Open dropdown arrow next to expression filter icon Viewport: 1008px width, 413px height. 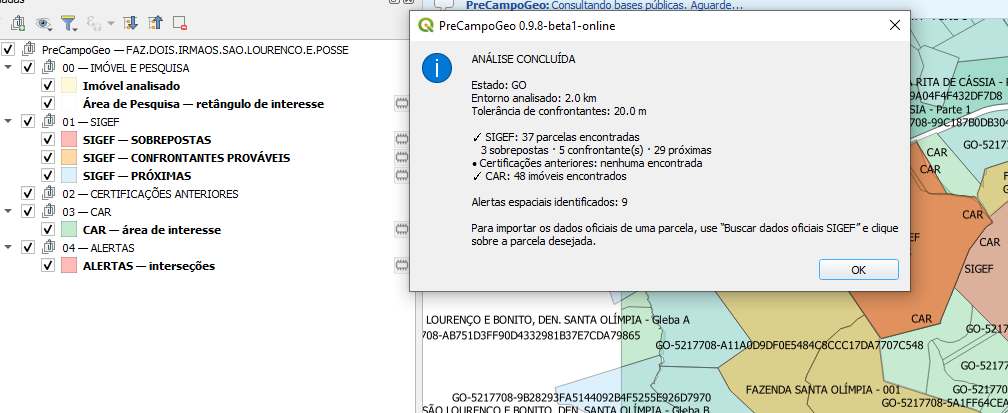[x=111, y=24]
